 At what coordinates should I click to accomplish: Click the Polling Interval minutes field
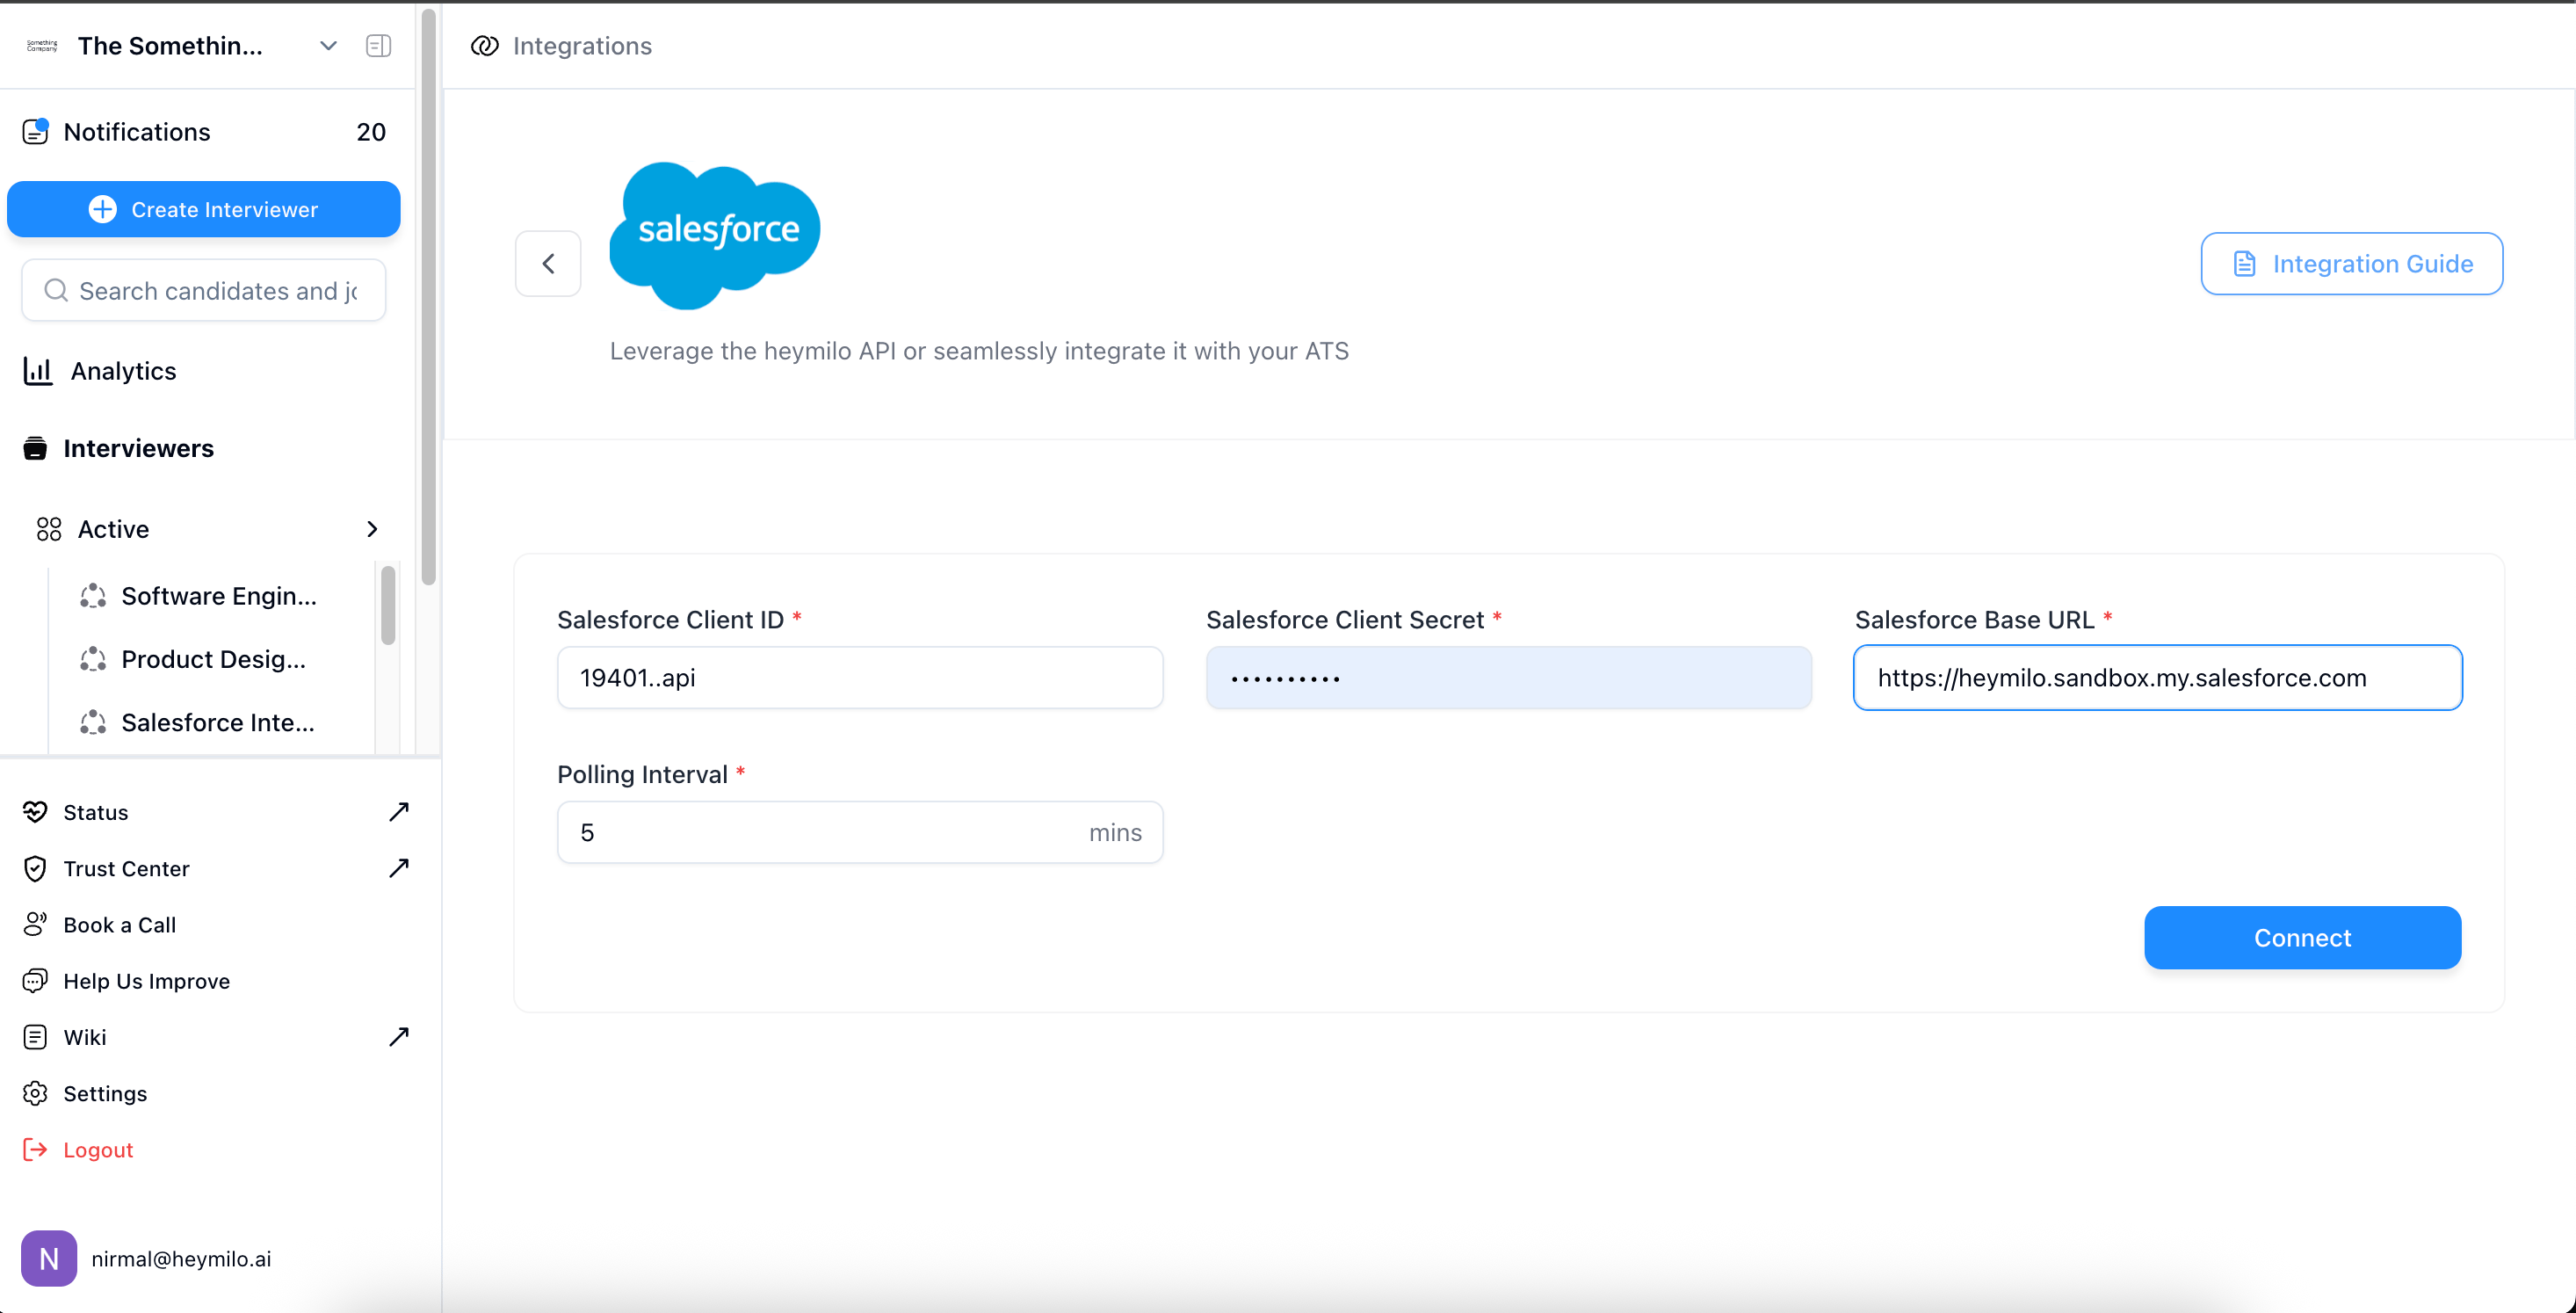coord(860,832)
